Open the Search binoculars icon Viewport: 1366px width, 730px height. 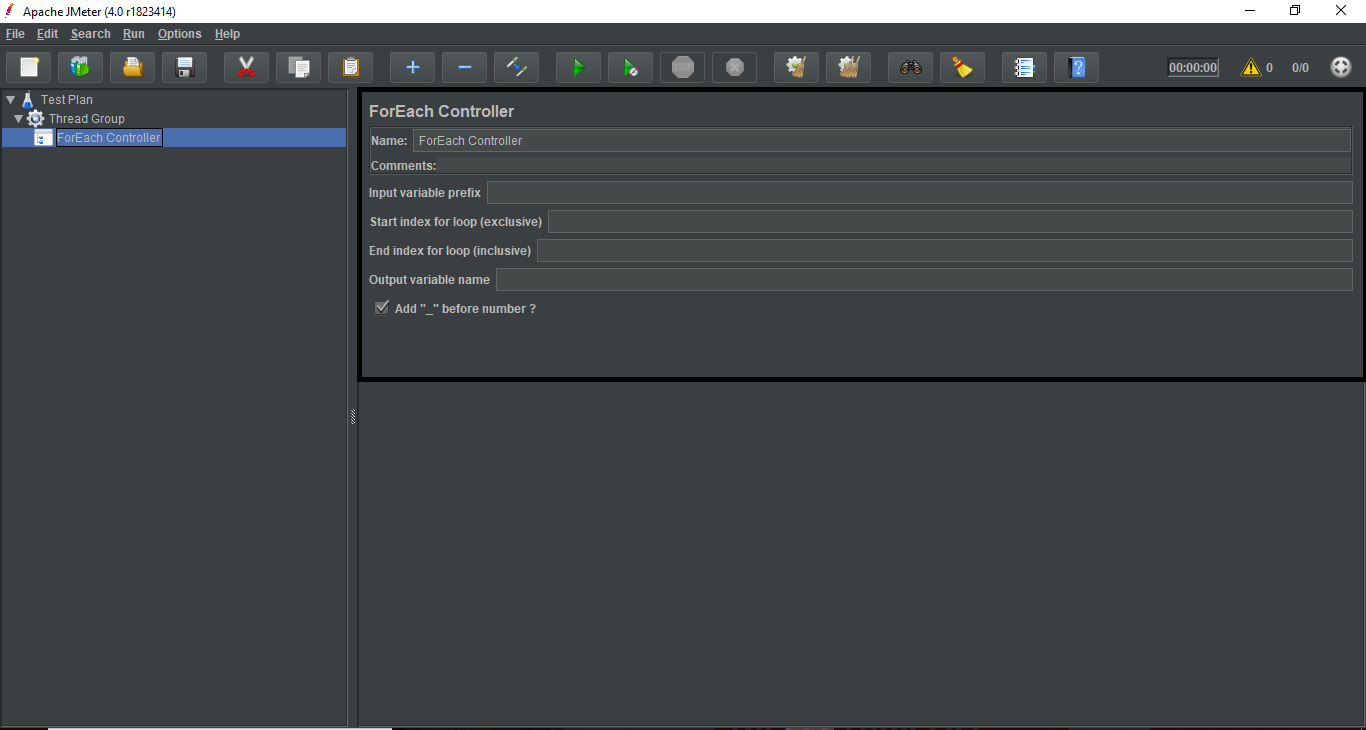point(910,68)
